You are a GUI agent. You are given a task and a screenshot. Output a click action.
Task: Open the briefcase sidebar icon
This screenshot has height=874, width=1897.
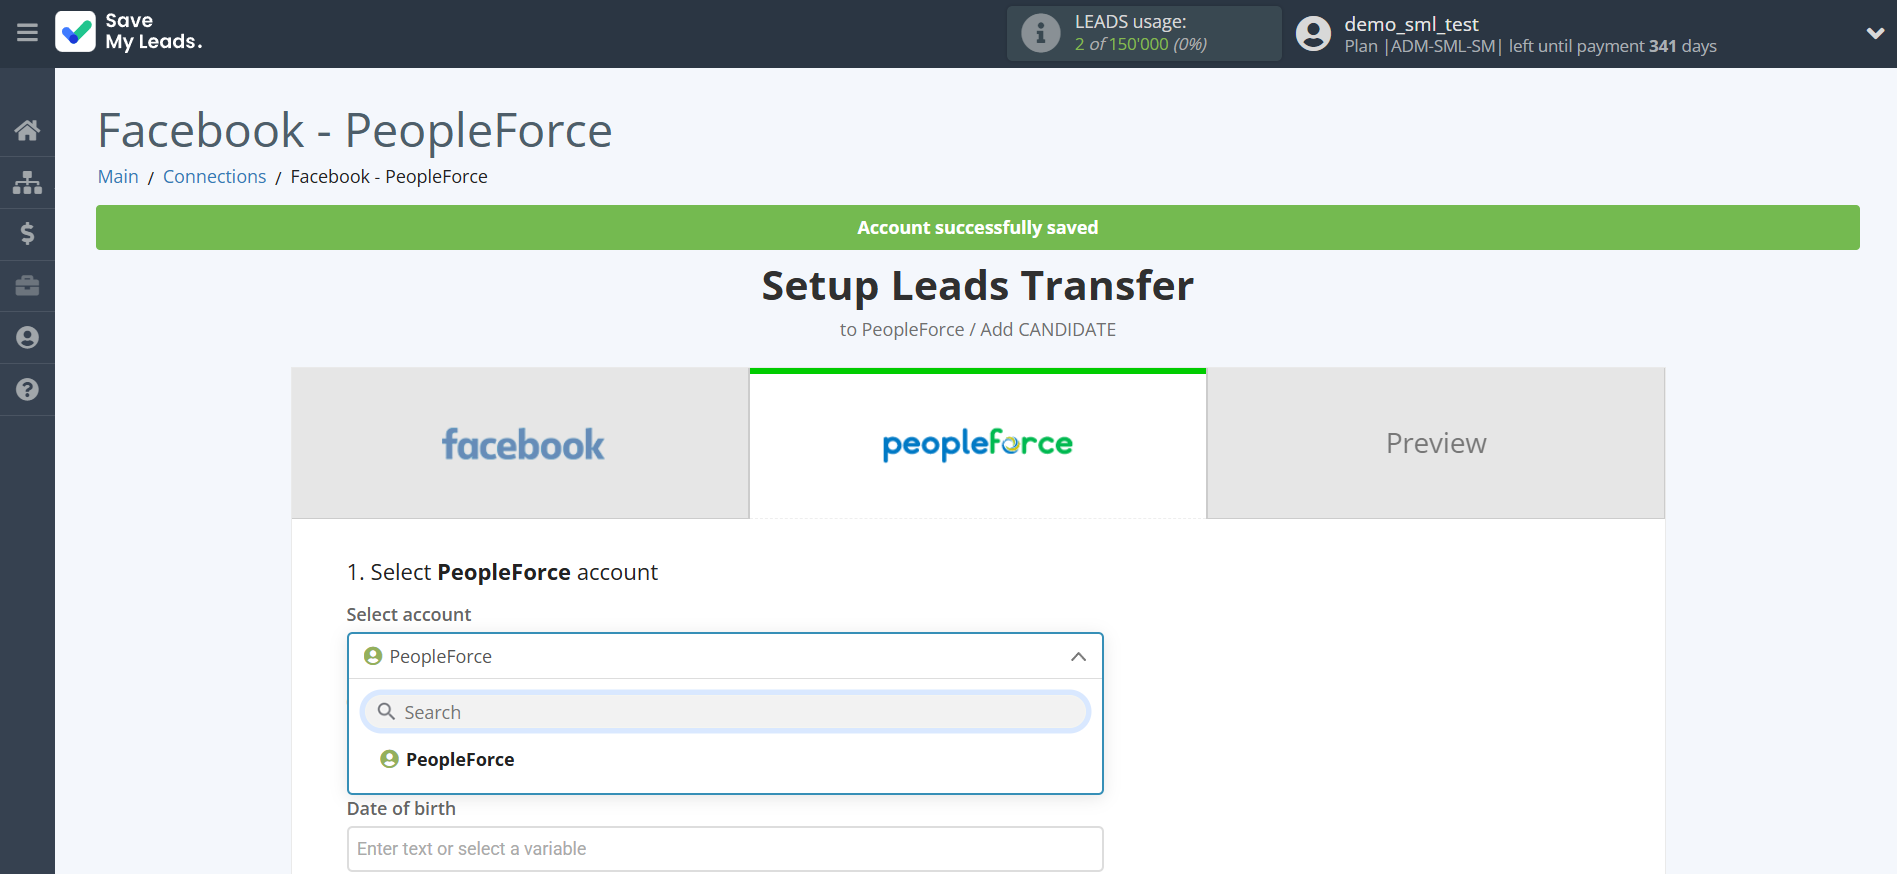tap(27, 286)
